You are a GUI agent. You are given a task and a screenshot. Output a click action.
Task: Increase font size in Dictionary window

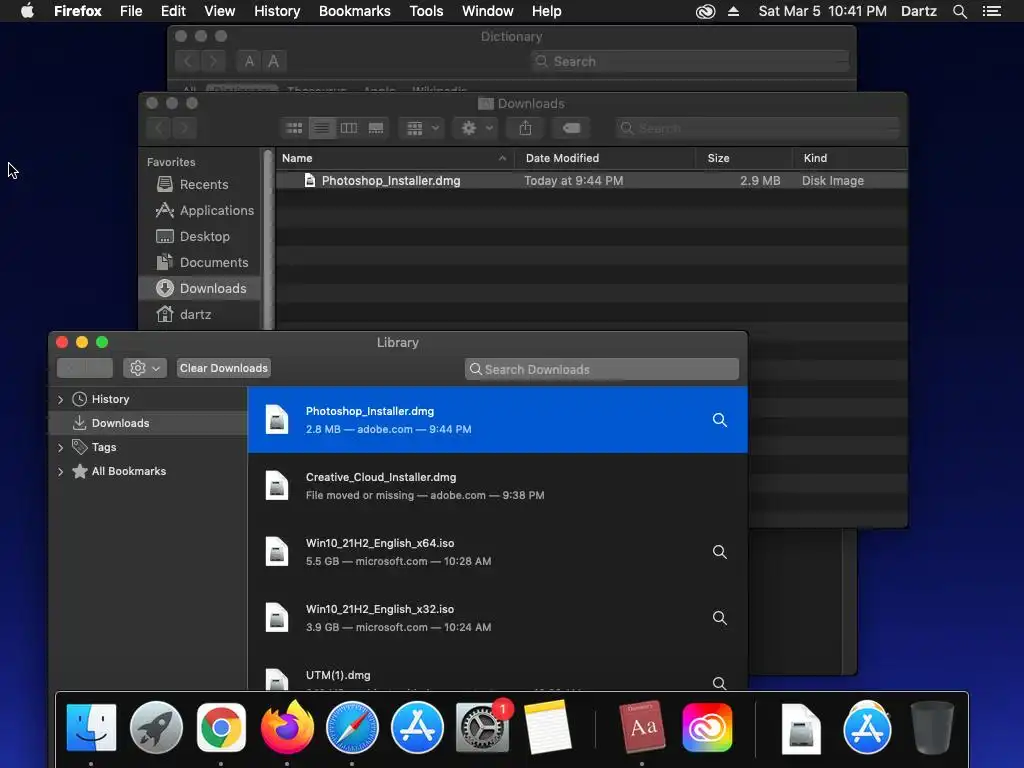click(x=274, y=61)
